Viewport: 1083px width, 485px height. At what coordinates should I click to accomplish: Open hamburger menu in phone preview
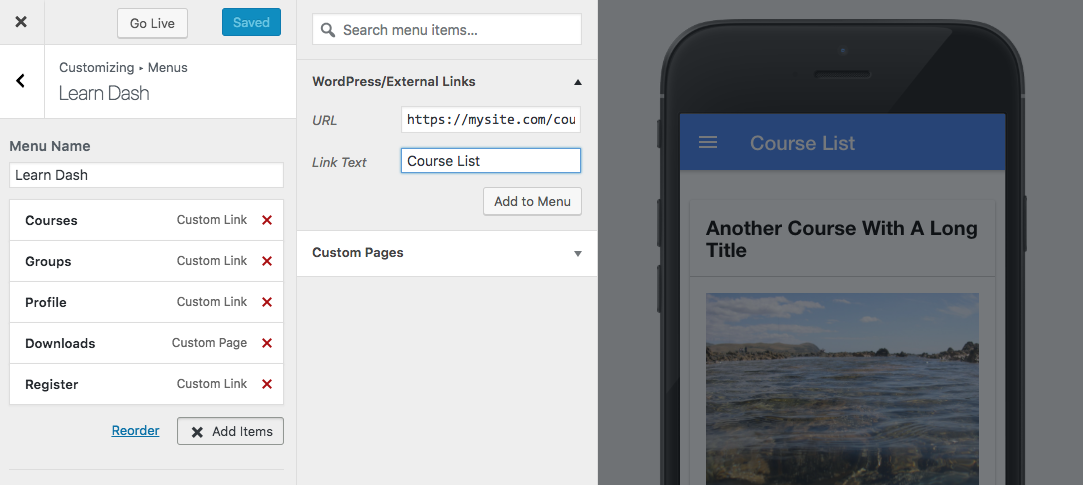click(708, 142)
